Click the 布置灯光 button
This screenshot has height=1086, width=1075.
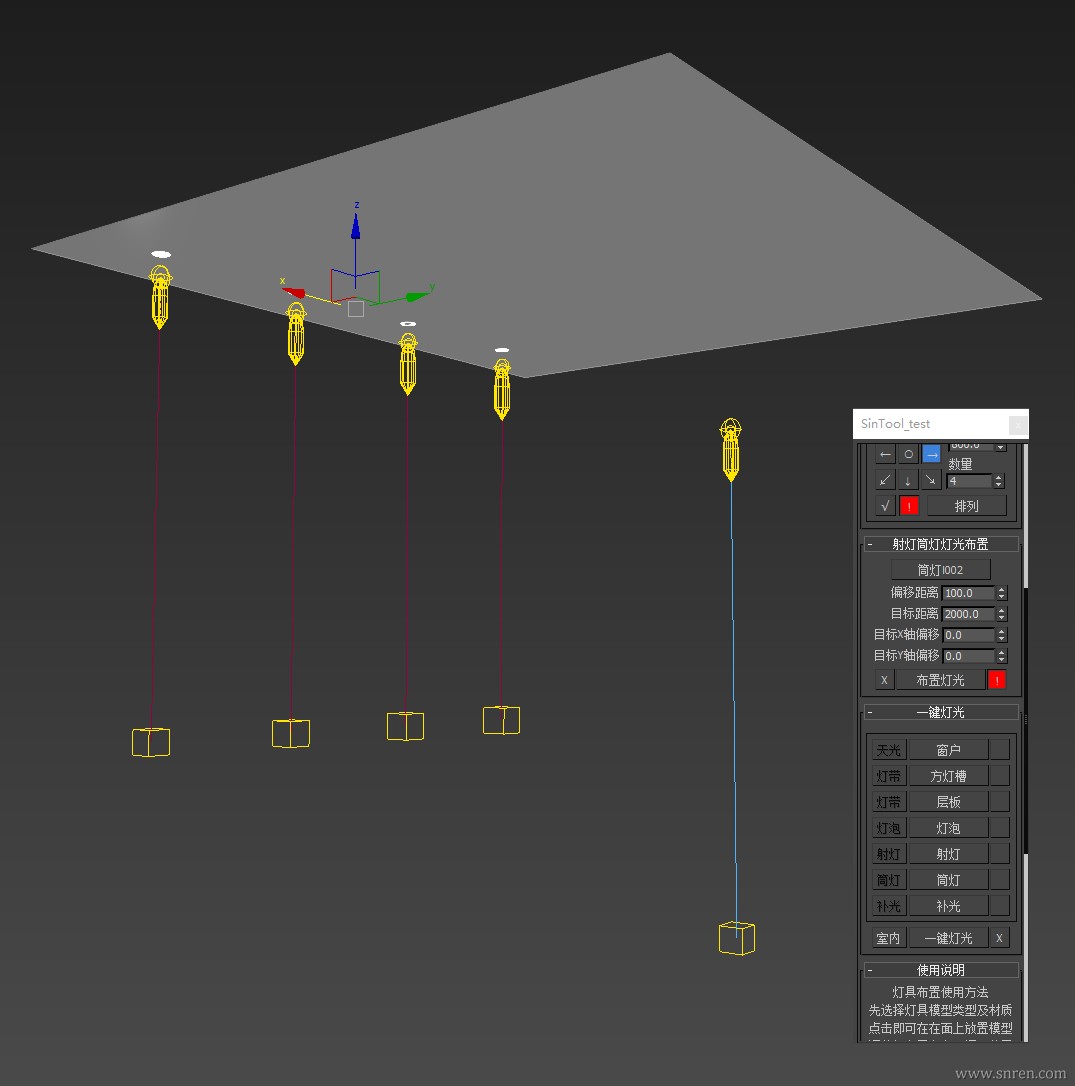point(941,680)
